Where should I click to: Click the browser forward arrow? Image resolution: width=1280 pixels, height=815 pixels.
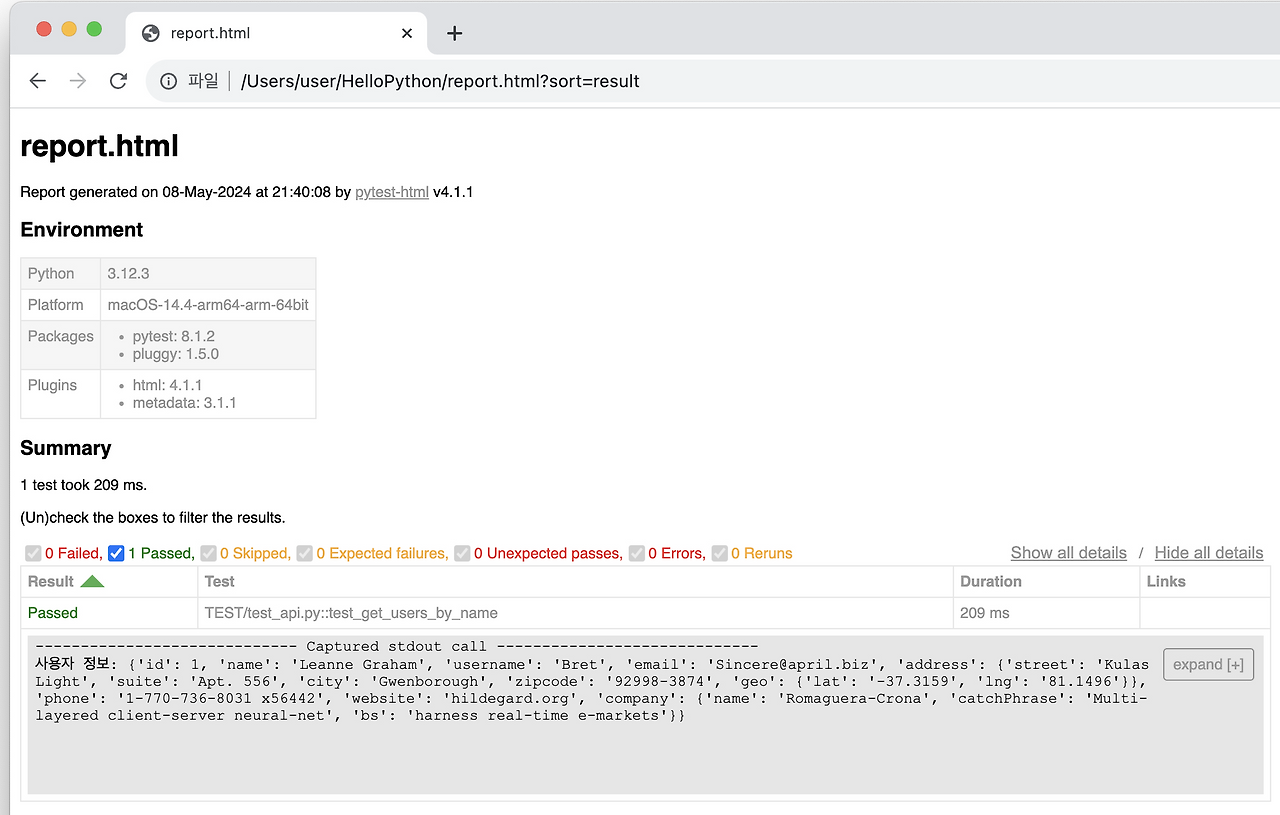point(78,81)
